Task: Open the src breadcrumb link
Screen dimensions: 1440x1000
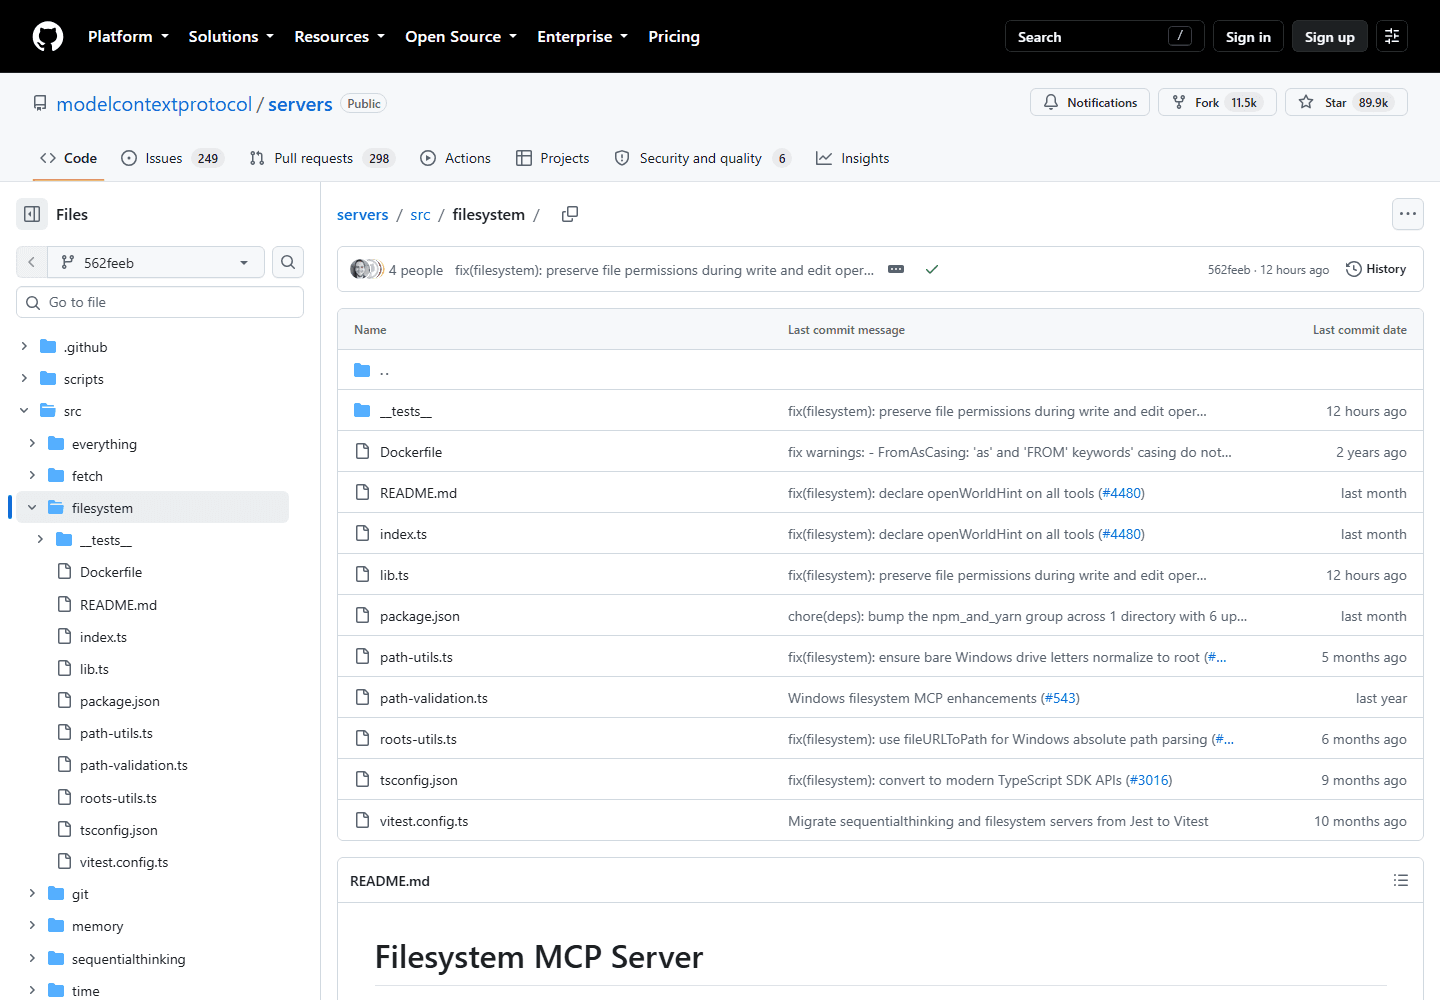Action: pyautogui.click(x=420, y=214)
